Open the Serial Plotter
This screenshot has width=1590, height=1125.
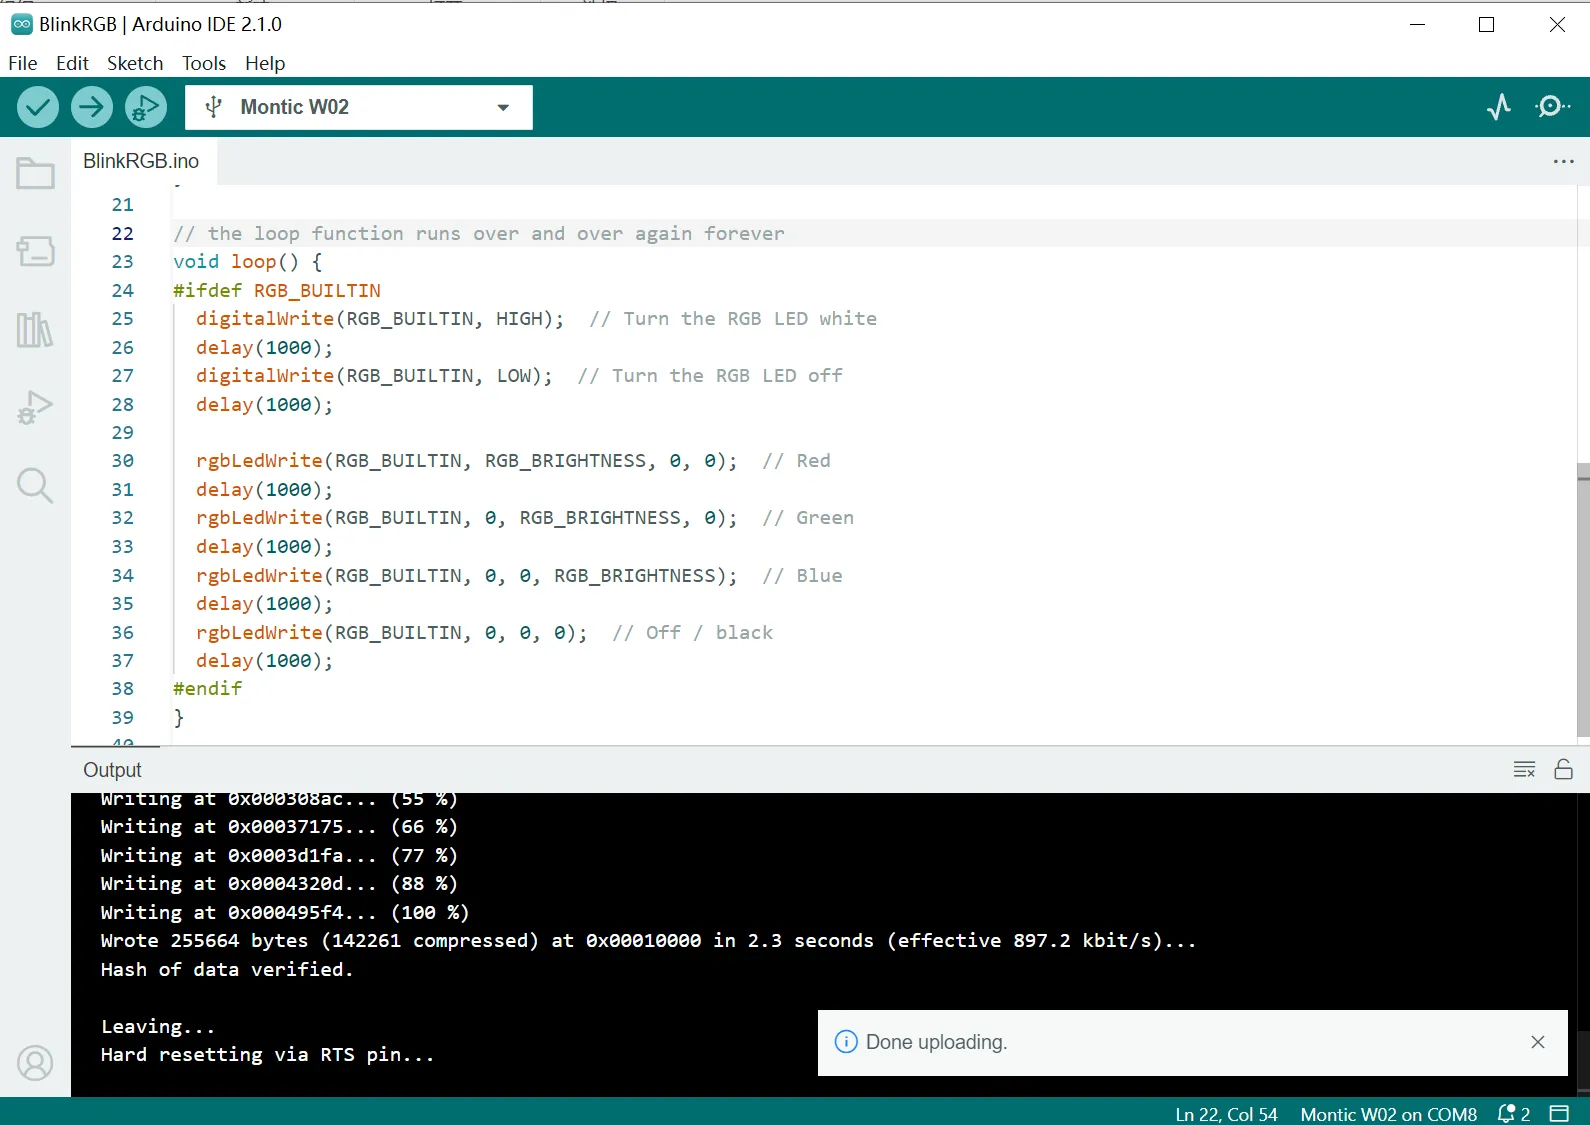(1498, 107)
